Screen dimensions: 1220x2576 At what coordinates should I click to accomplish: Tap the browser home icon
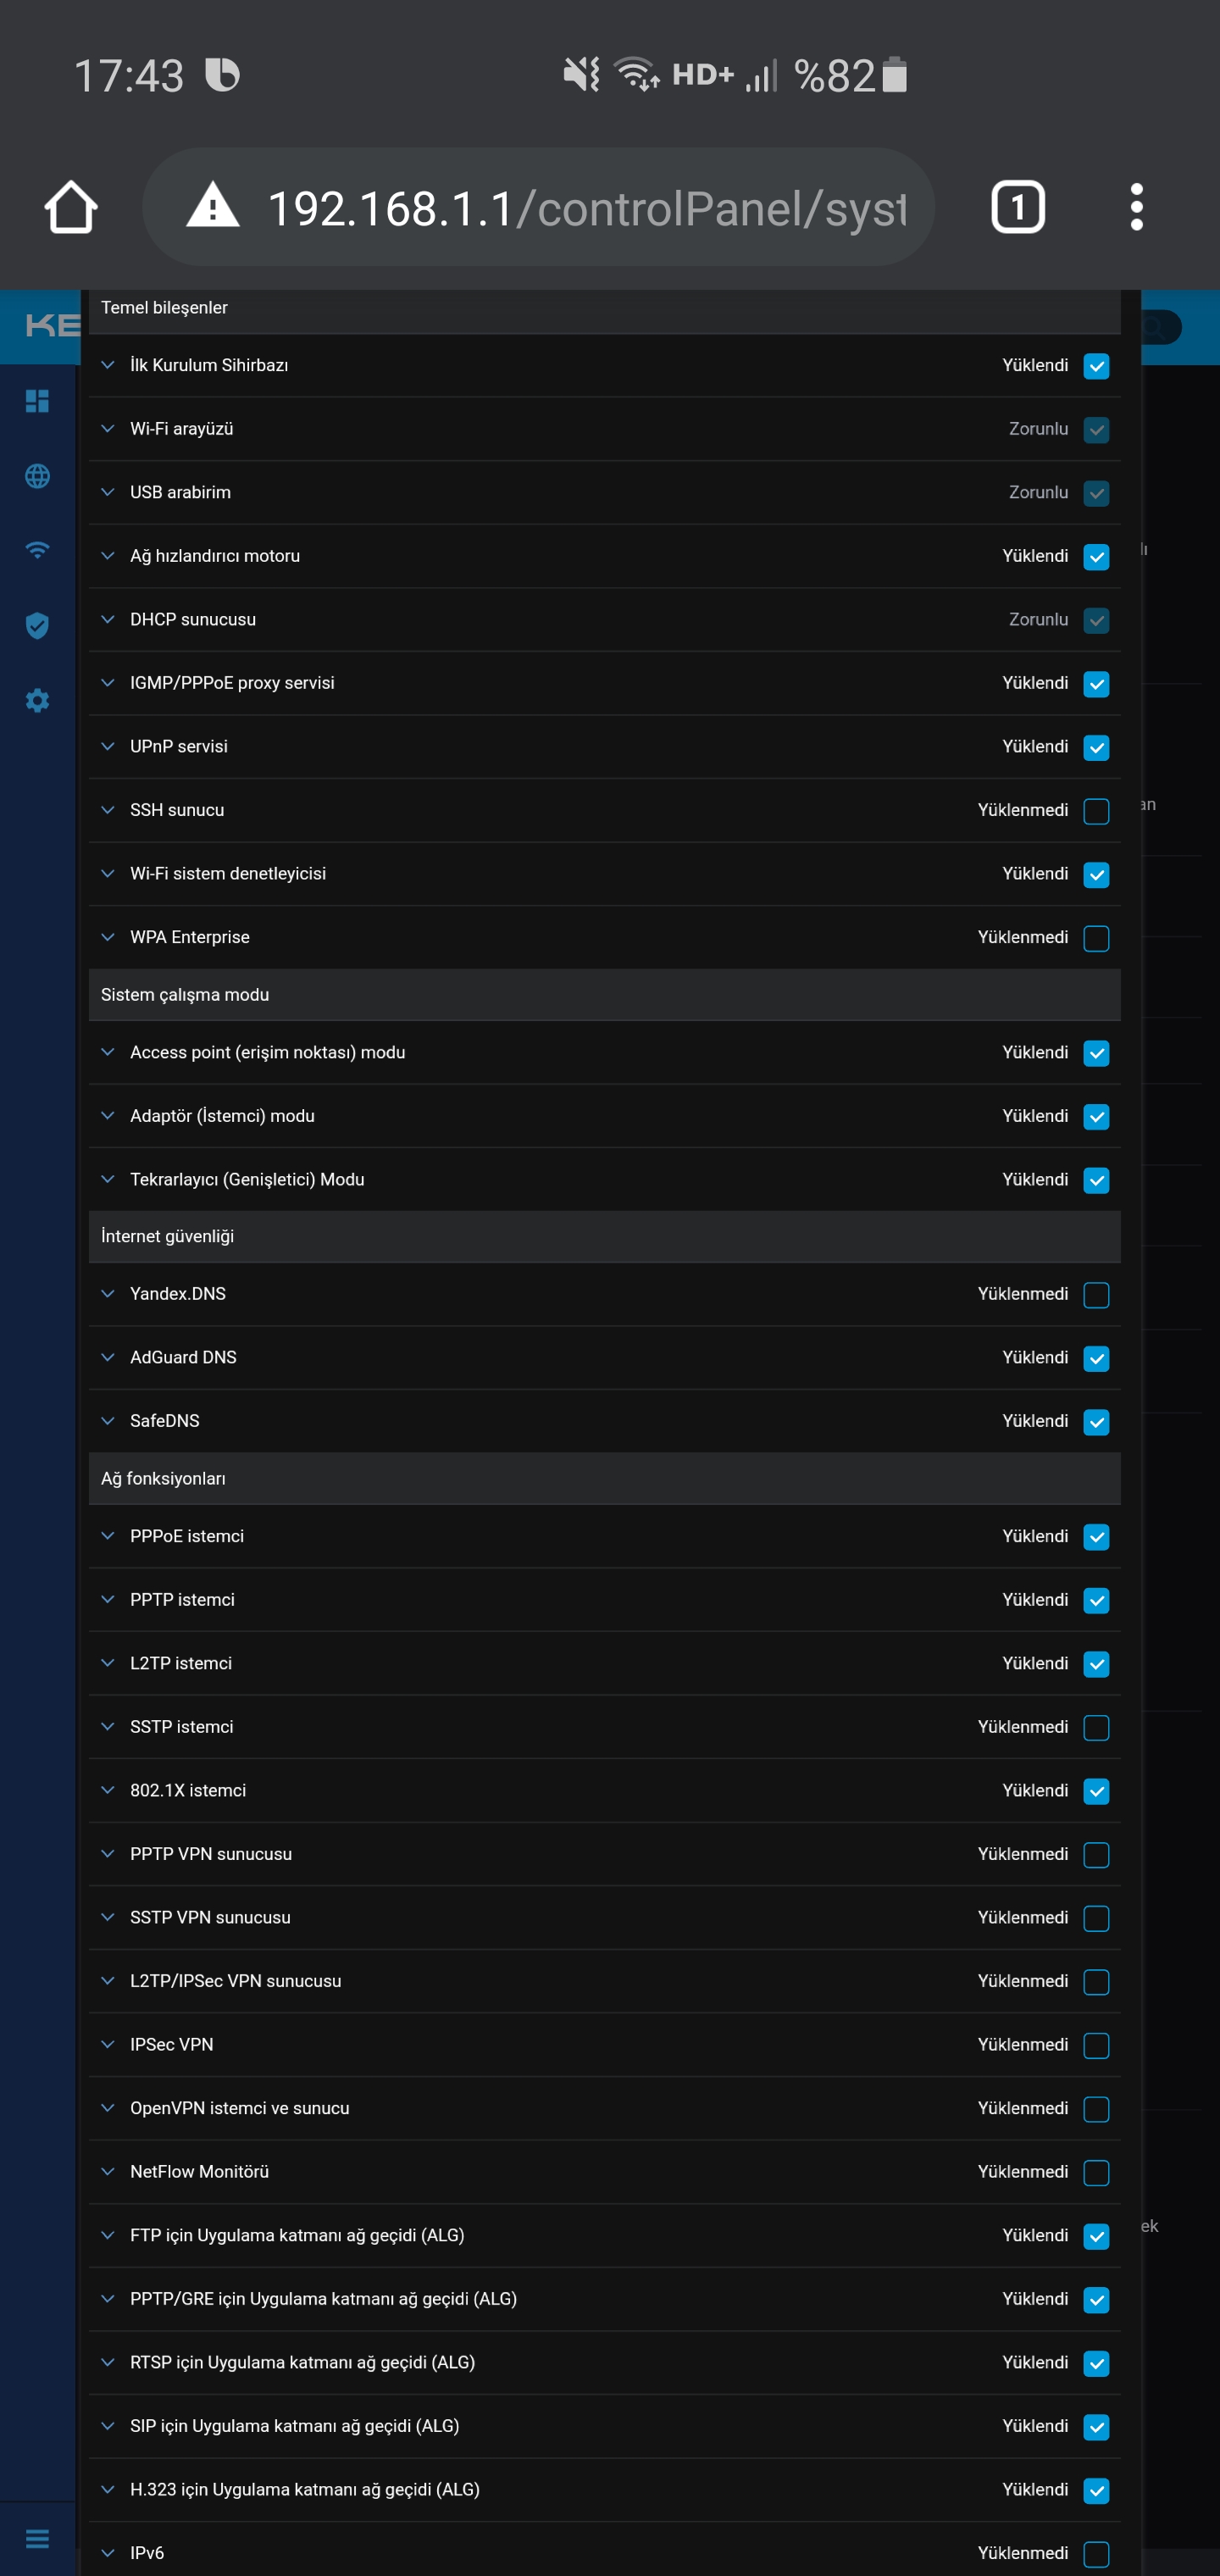point(71,207)
